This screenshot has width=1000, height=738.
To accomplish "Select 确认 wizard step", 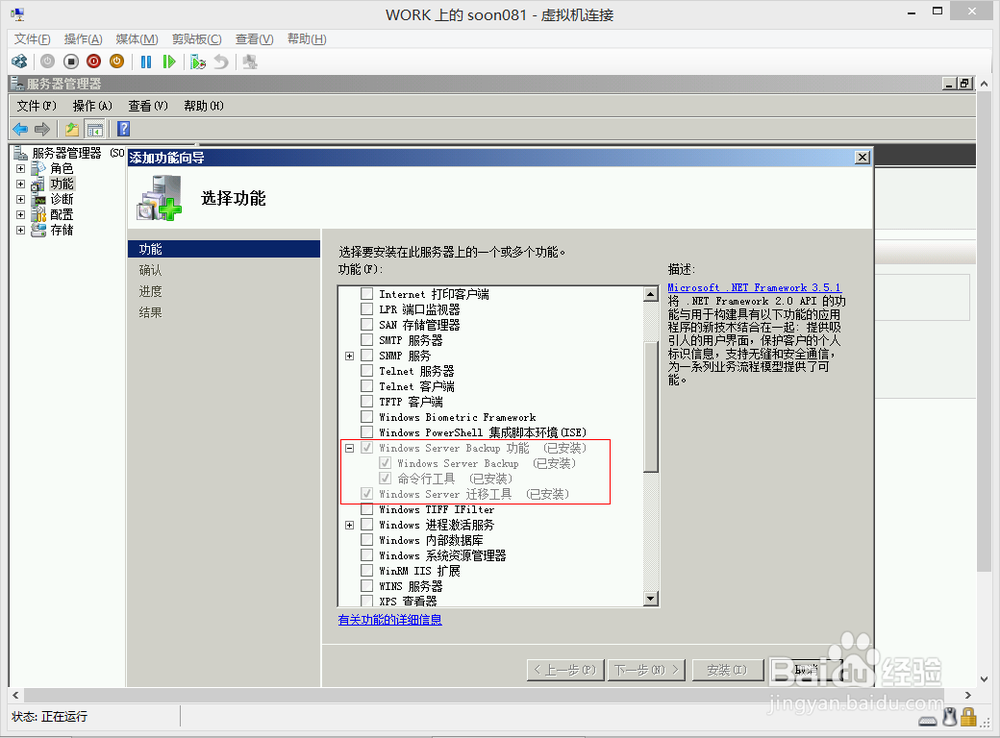I will coord(151,270).
